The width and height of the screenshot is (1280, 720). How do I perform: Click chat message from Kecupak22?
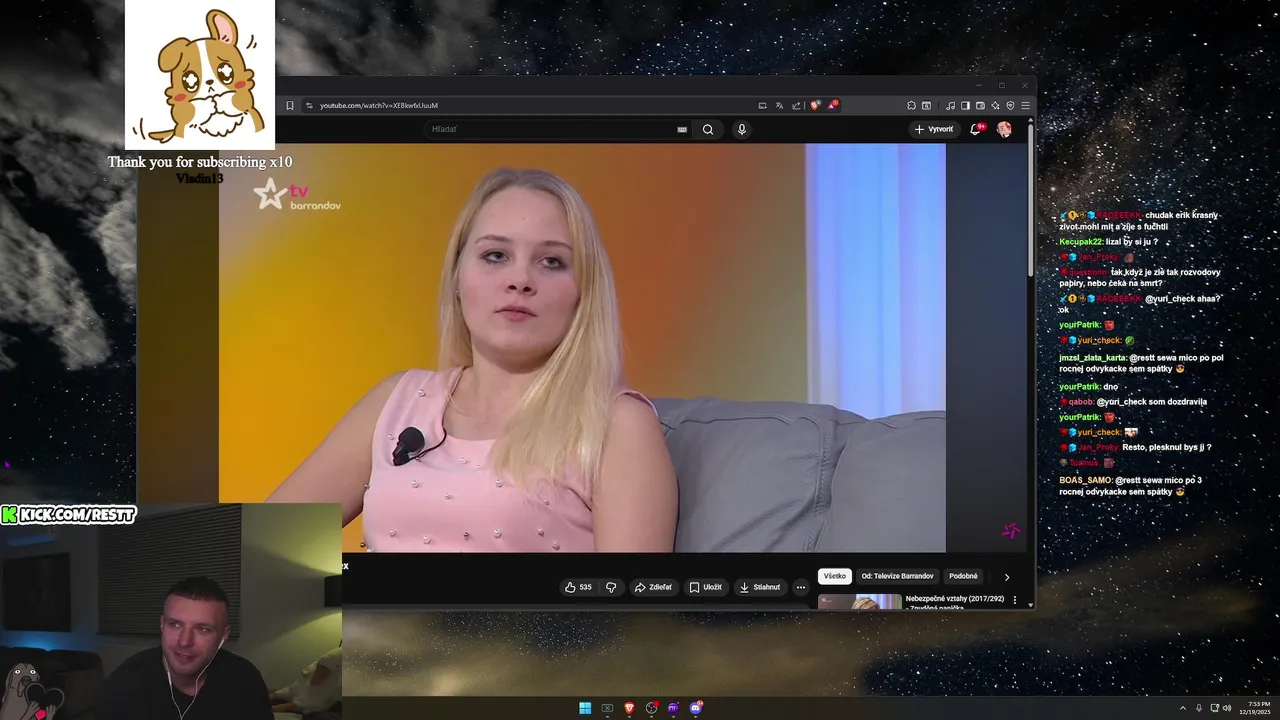[1109, 242]
